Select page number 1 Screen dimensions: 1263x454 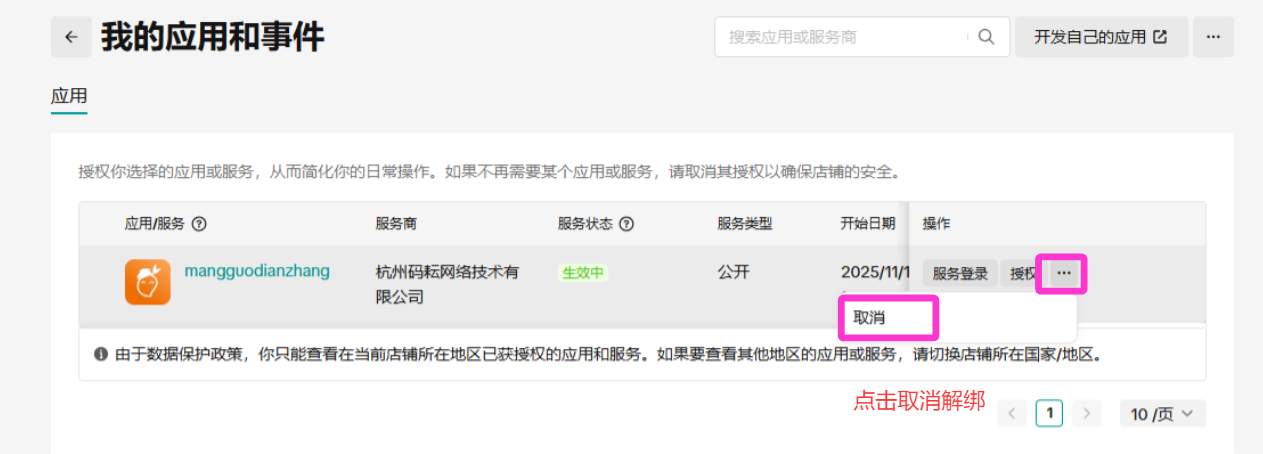tap(1049, 414)
